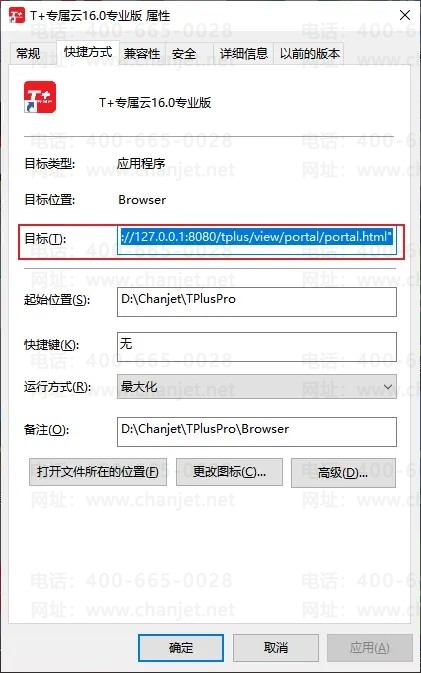This screenshot has height=673, width=421.
Task: Switch to the 常规 tab
Action: coord(28,54)
